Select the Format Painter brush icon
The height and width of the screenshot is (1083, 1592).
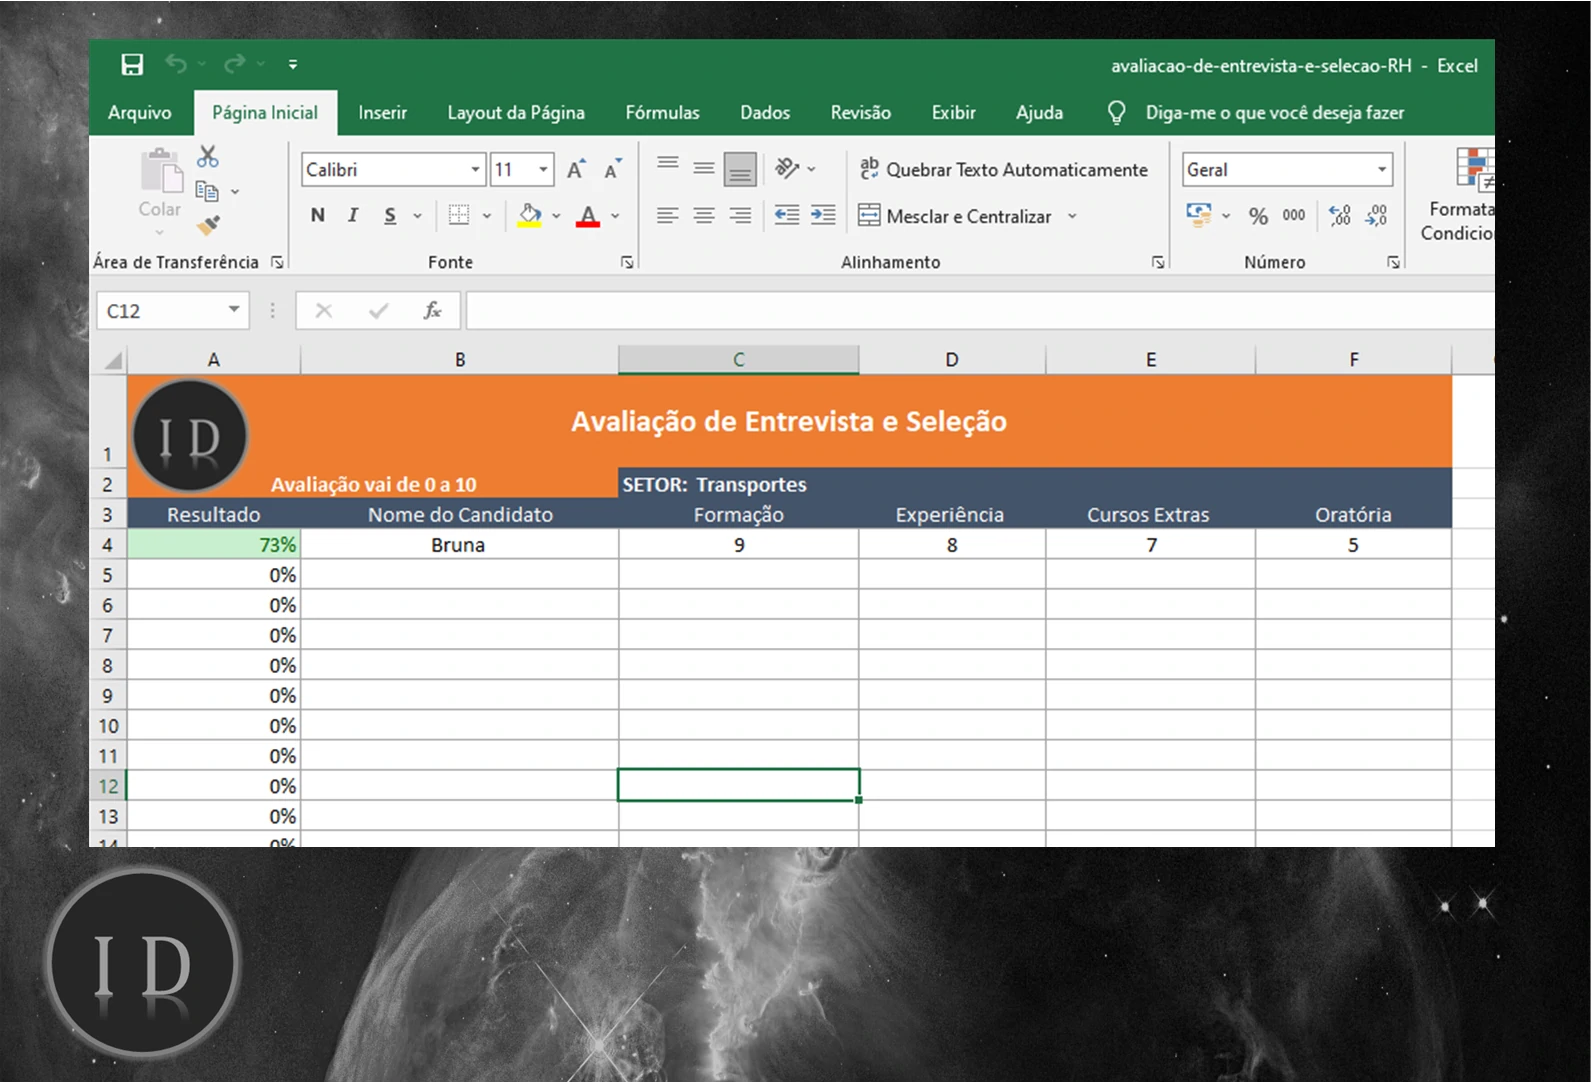tap(208, 226)
